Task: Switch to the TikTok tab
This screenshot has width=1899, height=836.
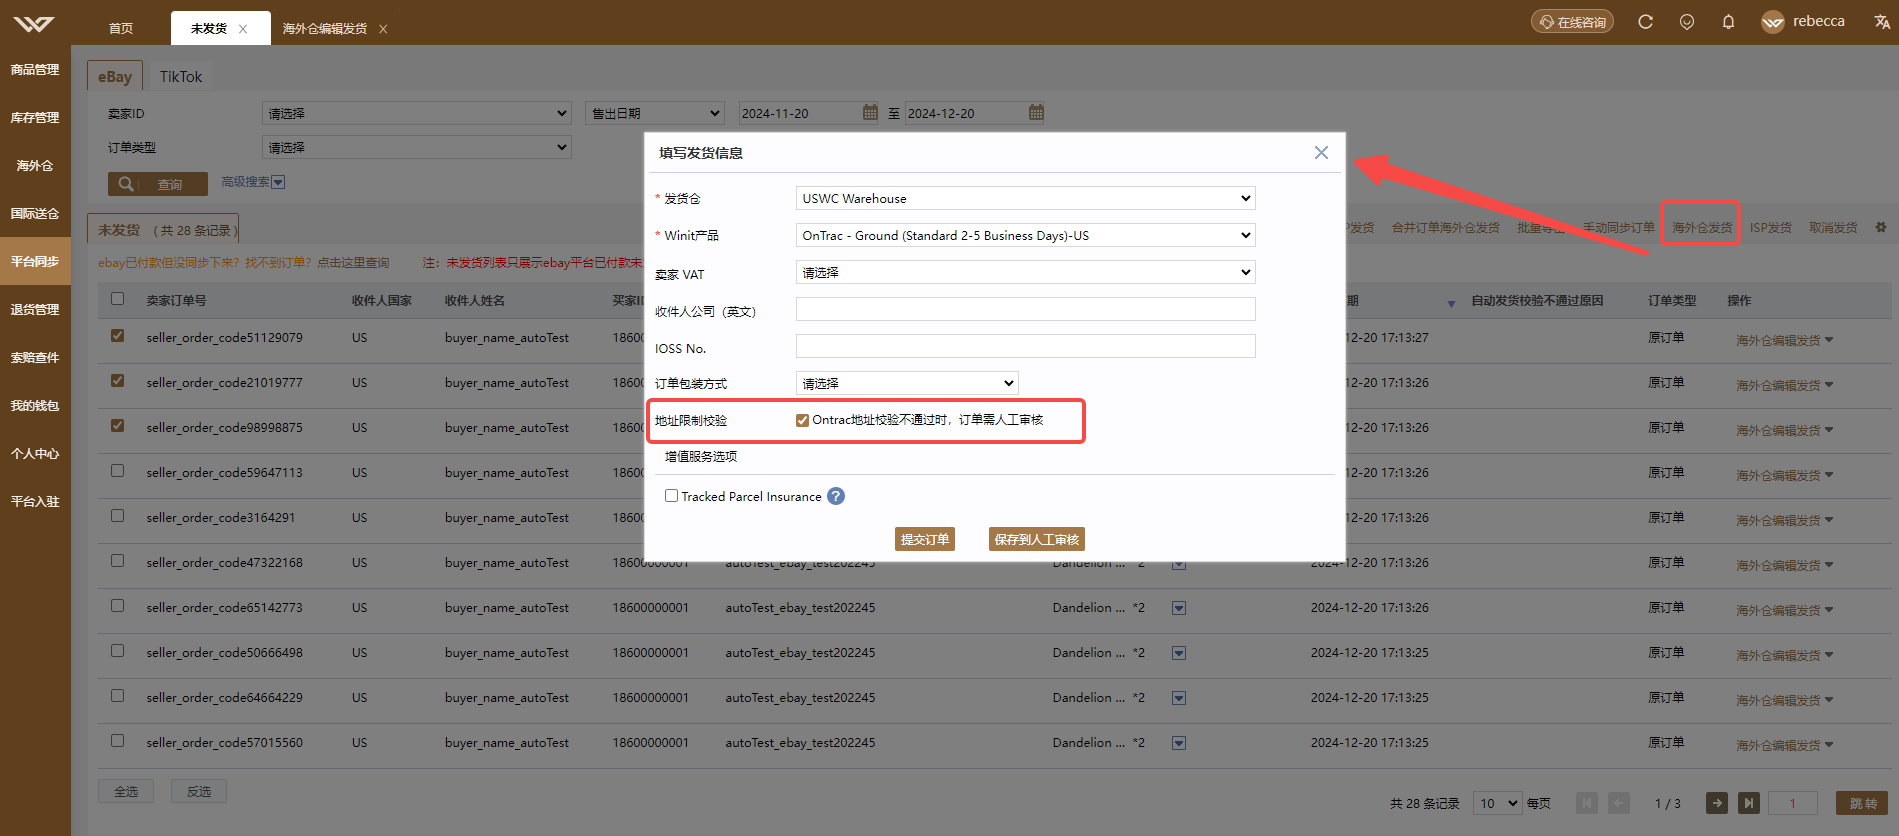Action: pos(181,76)
